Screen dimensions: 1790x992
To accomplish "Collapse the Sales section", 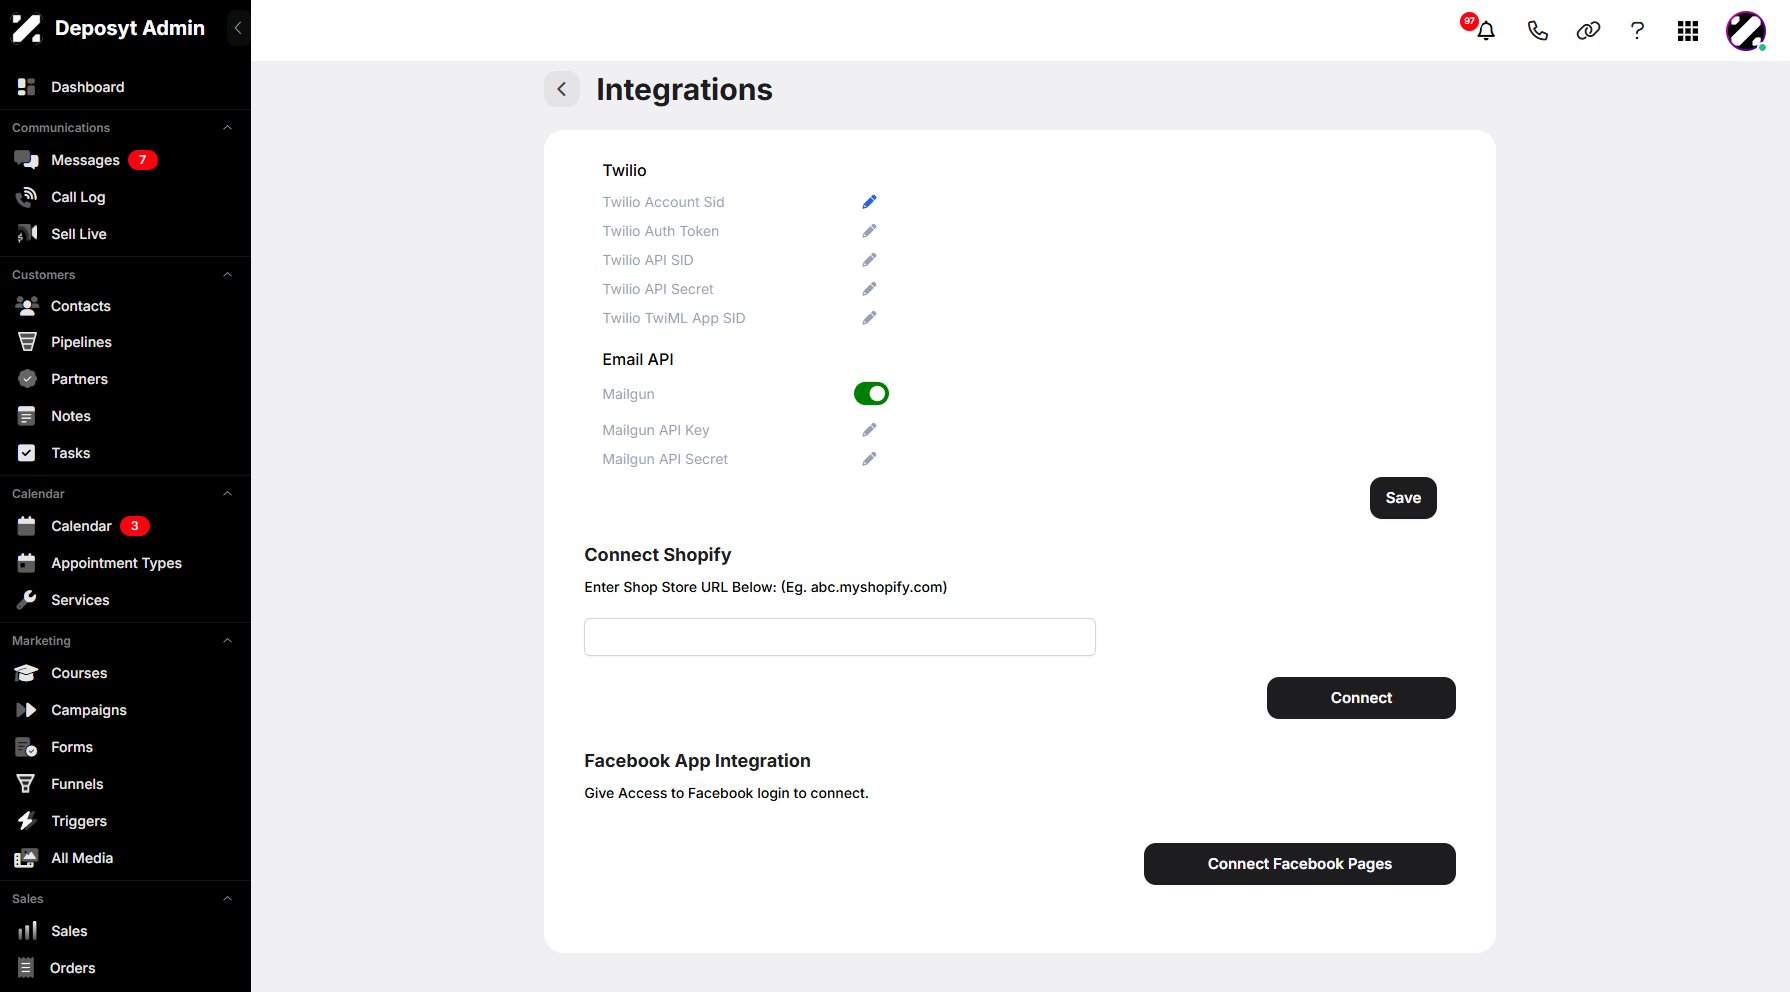I will pyautogui.click(x=227, y=899).
